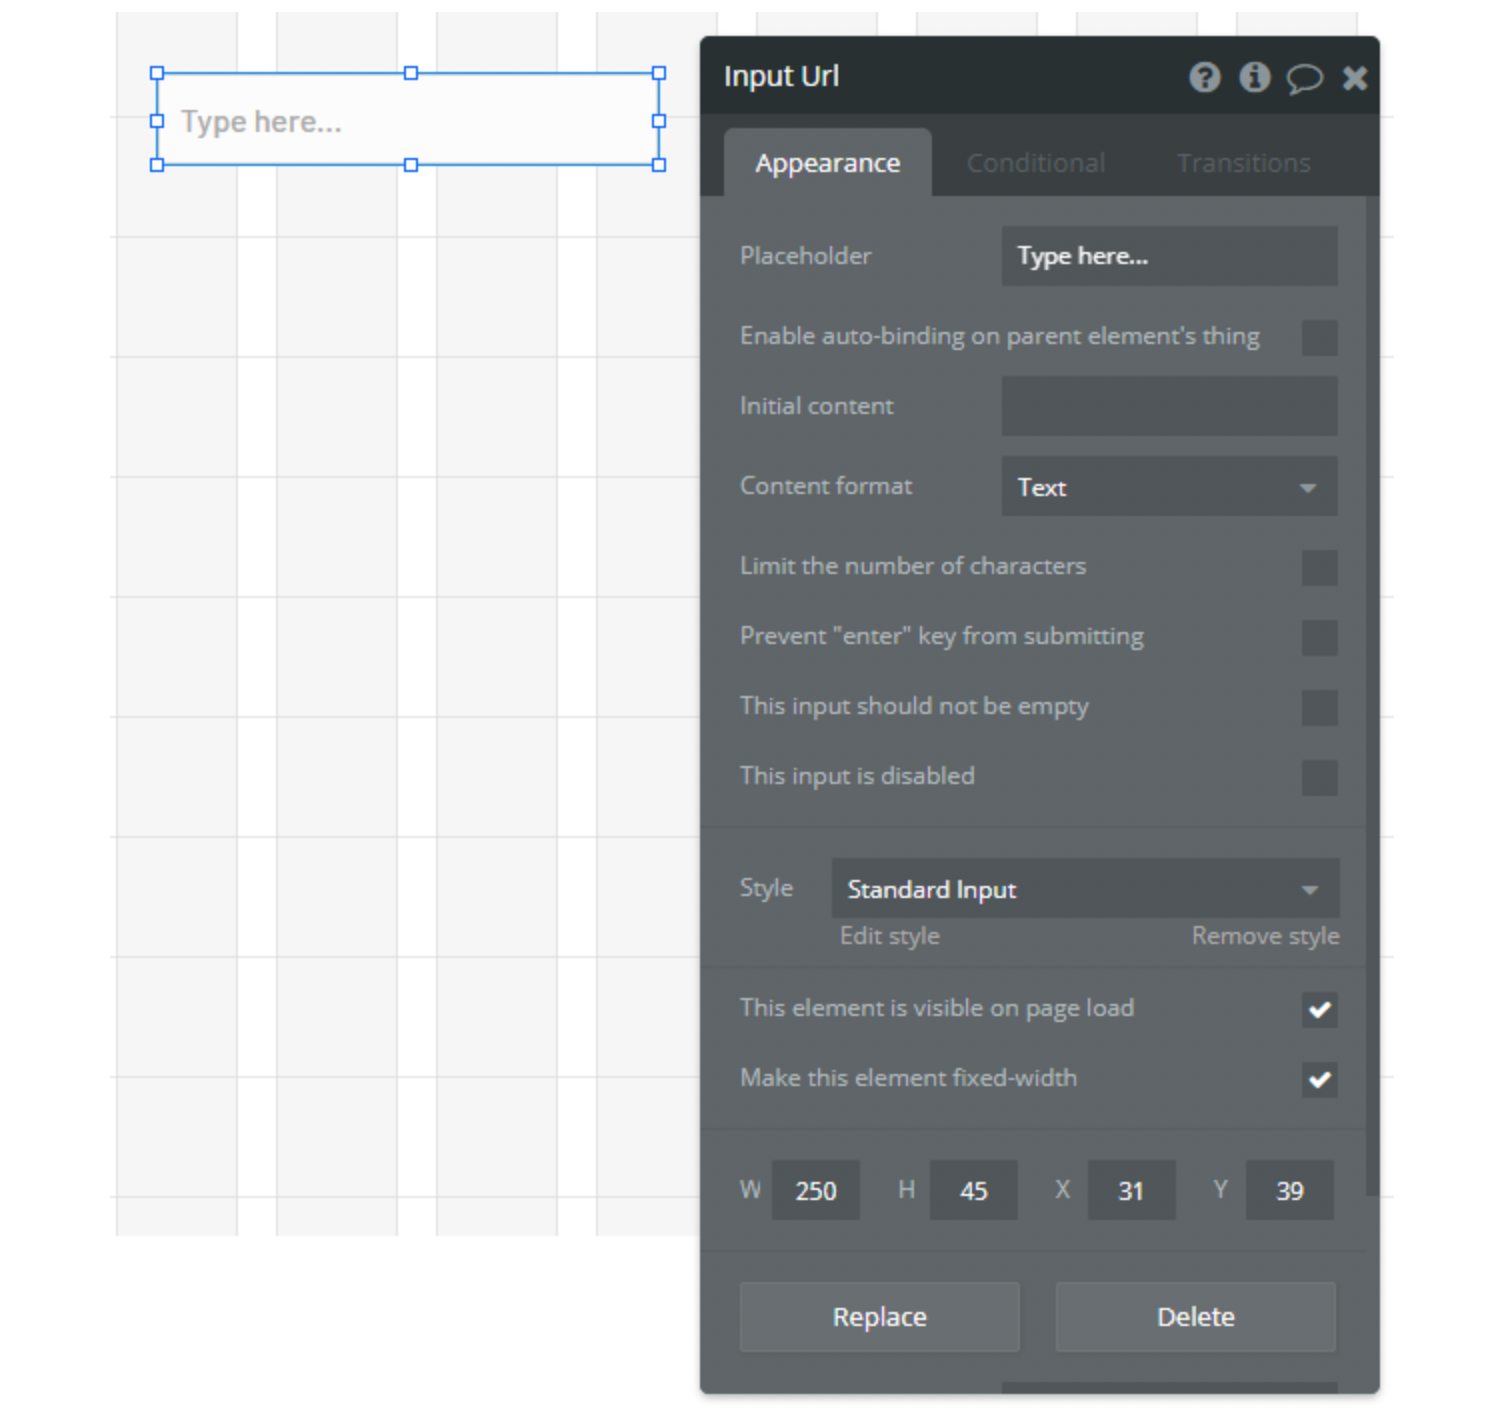Uncheck Make this element fixed-width

point(1319,1079)
